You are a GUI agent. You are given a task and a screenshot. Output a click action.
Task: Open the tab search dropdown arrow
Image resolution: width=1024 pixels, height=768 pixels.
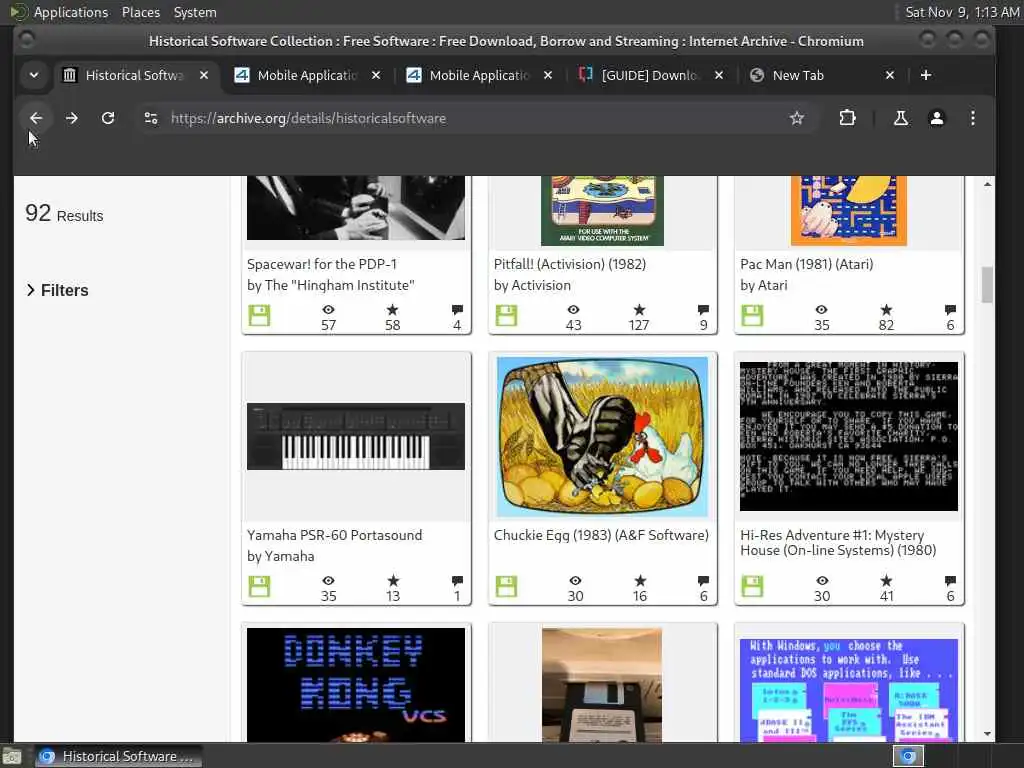pyautogui.click(x=34, y=75)
